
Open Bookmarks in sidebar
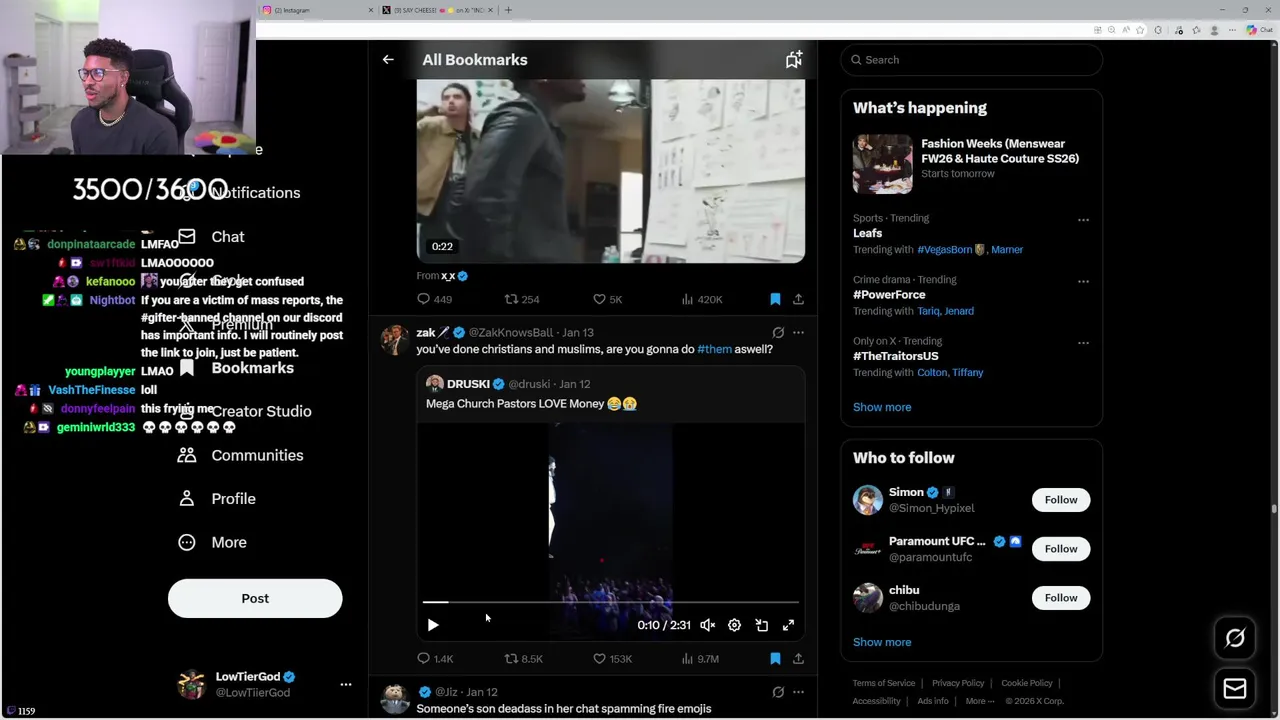pos(236,368)
